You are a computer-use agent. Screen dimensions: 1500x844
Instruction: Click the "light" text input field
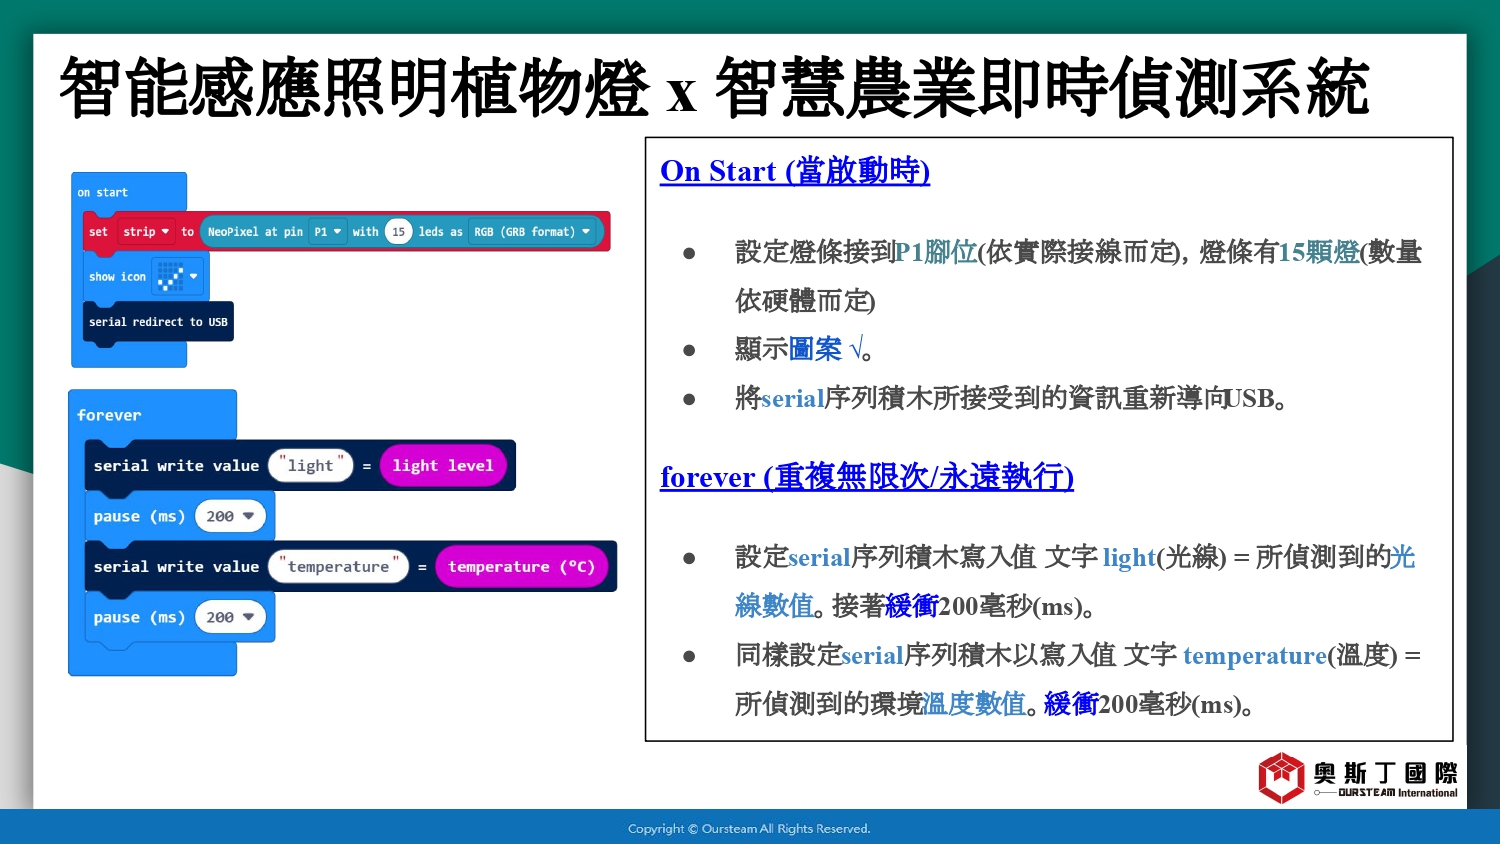pyautogui.click(x=310, y=465)
